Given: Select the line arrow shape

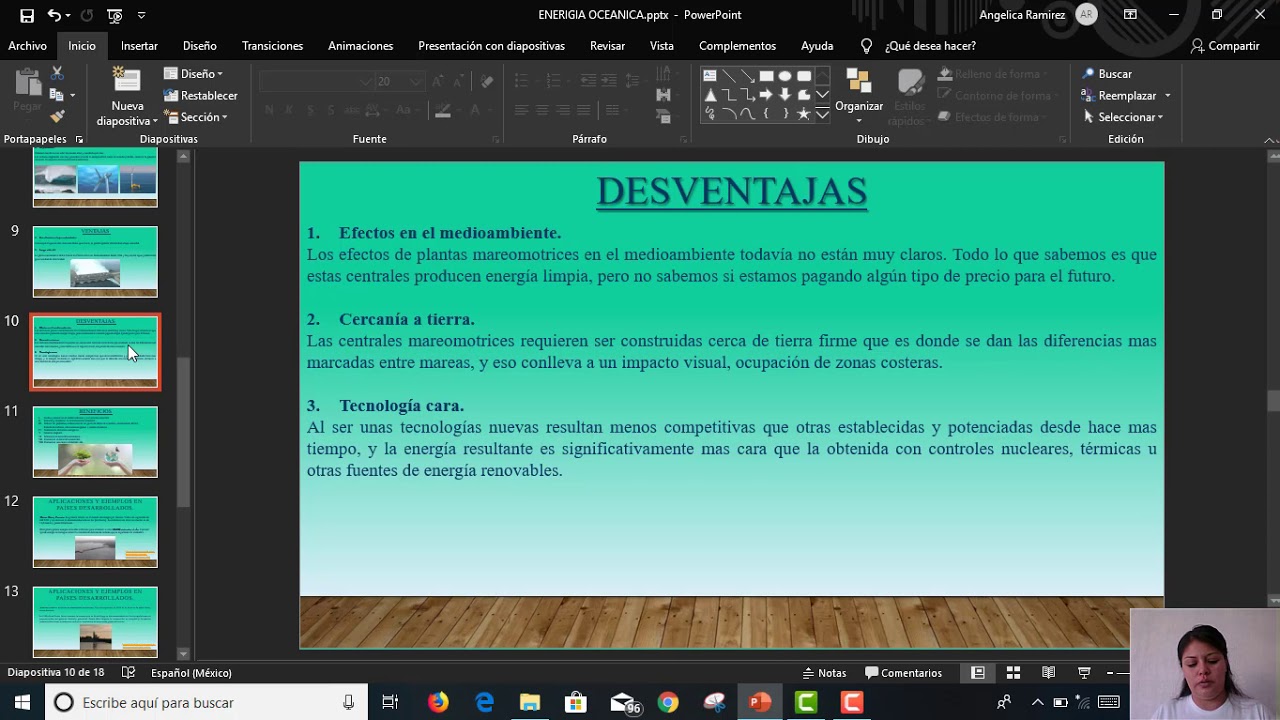Looking at the screenshot, I should (x=747, y=76).
